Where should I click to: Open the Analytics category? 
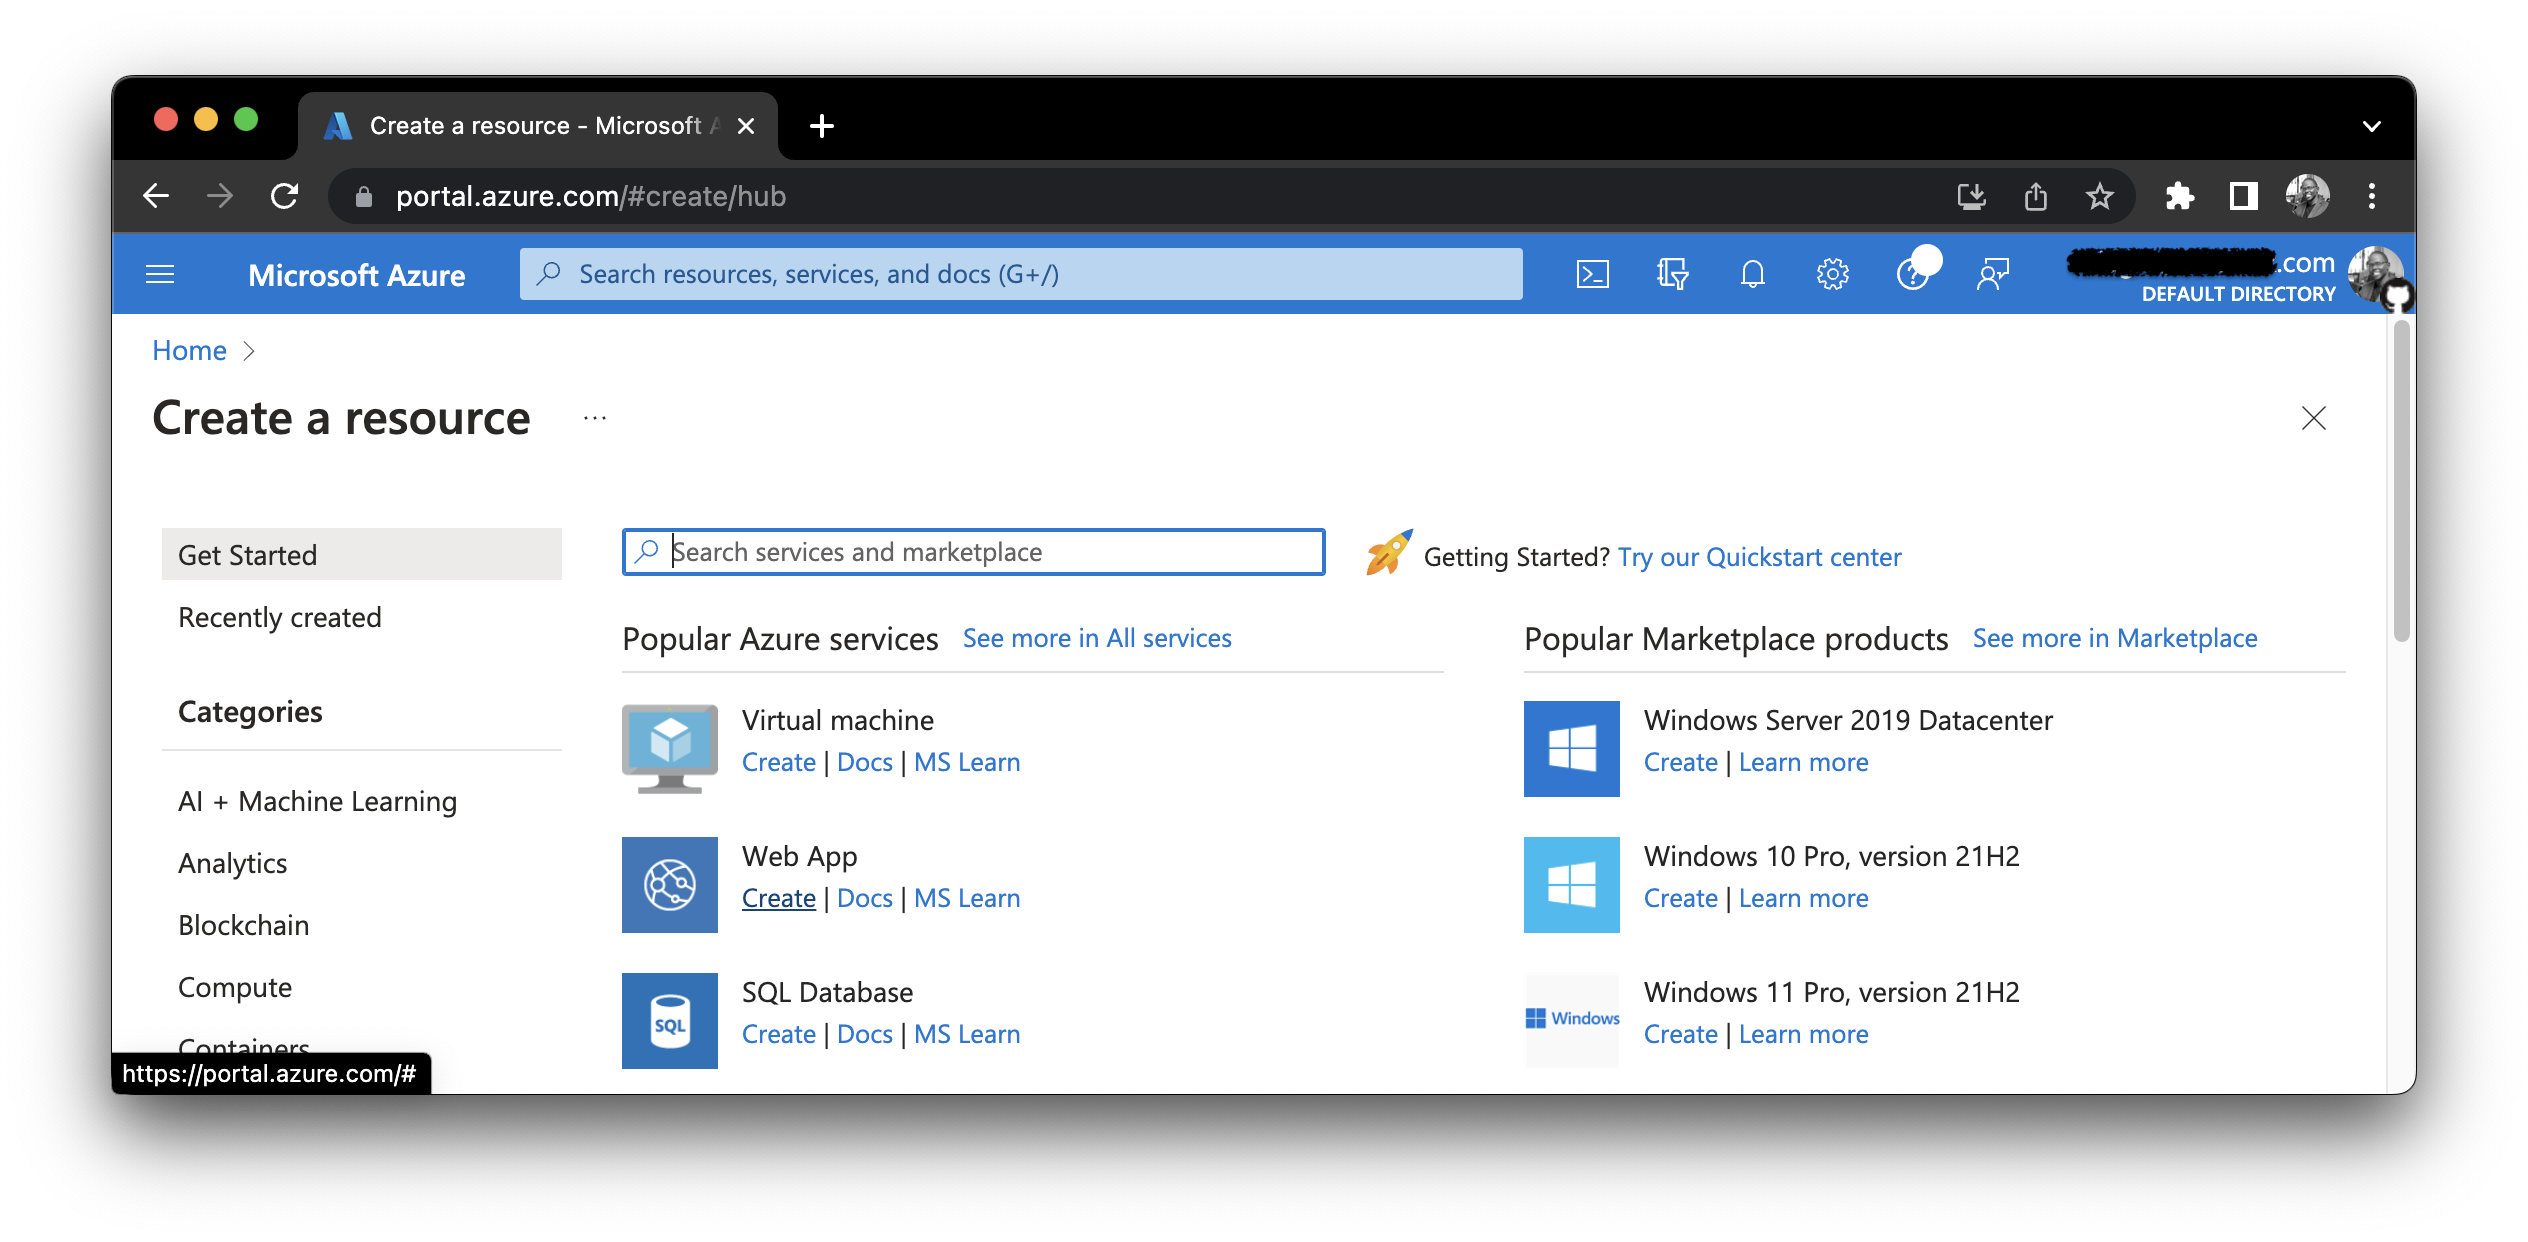[233, 863]
